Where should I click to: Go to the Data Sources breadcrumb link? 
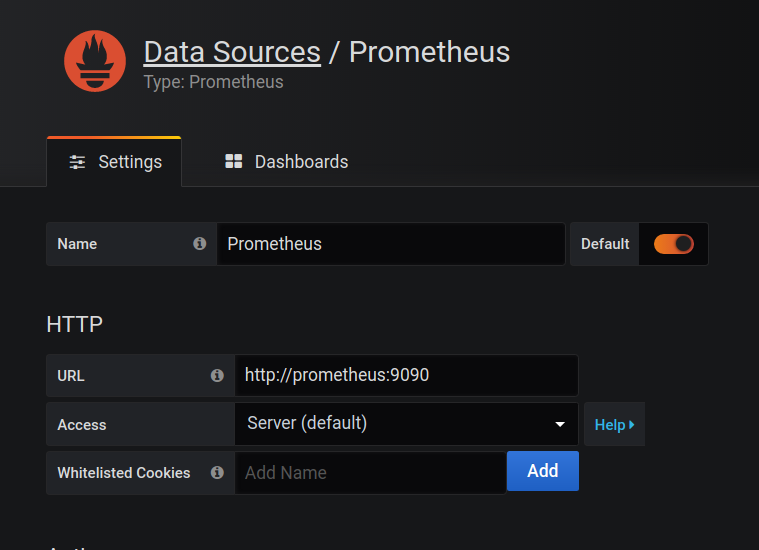point(232,52)
